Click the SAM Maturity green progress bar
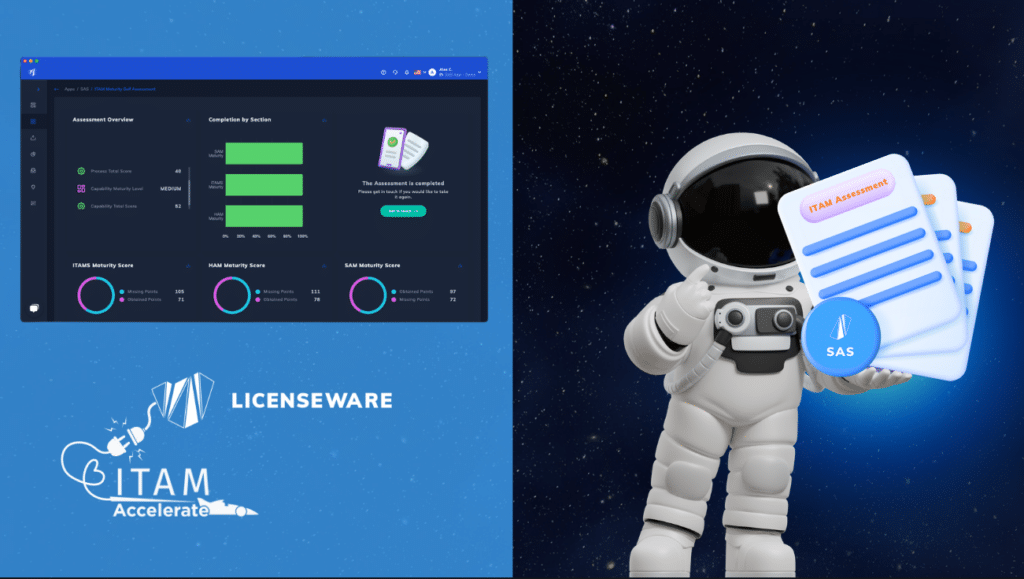1024x579 pixels. pos(263,153)
